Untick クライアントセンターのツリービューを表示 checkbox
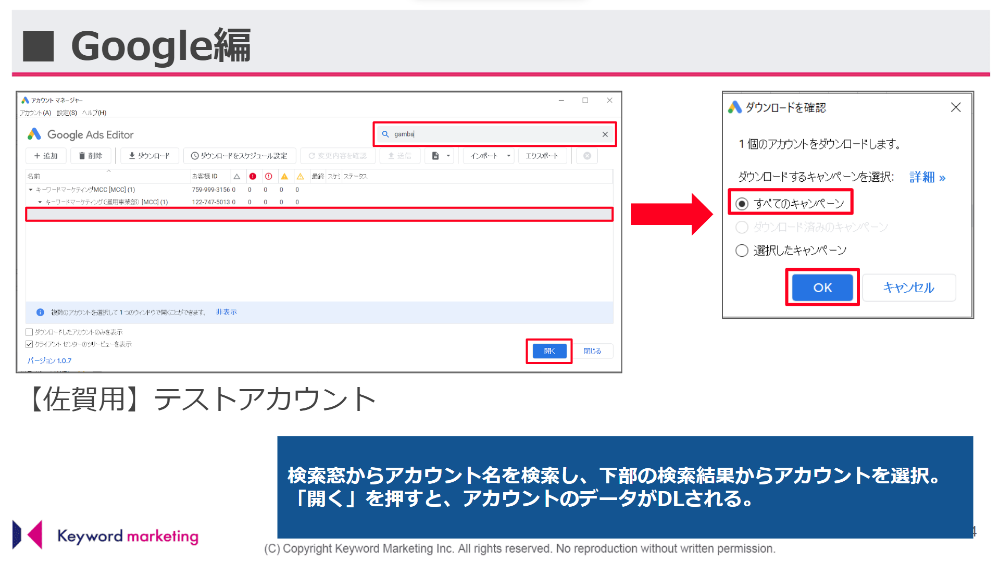The height and width of the screenshot is (562, 1000). pyautogui.click(x=29, y=344)
